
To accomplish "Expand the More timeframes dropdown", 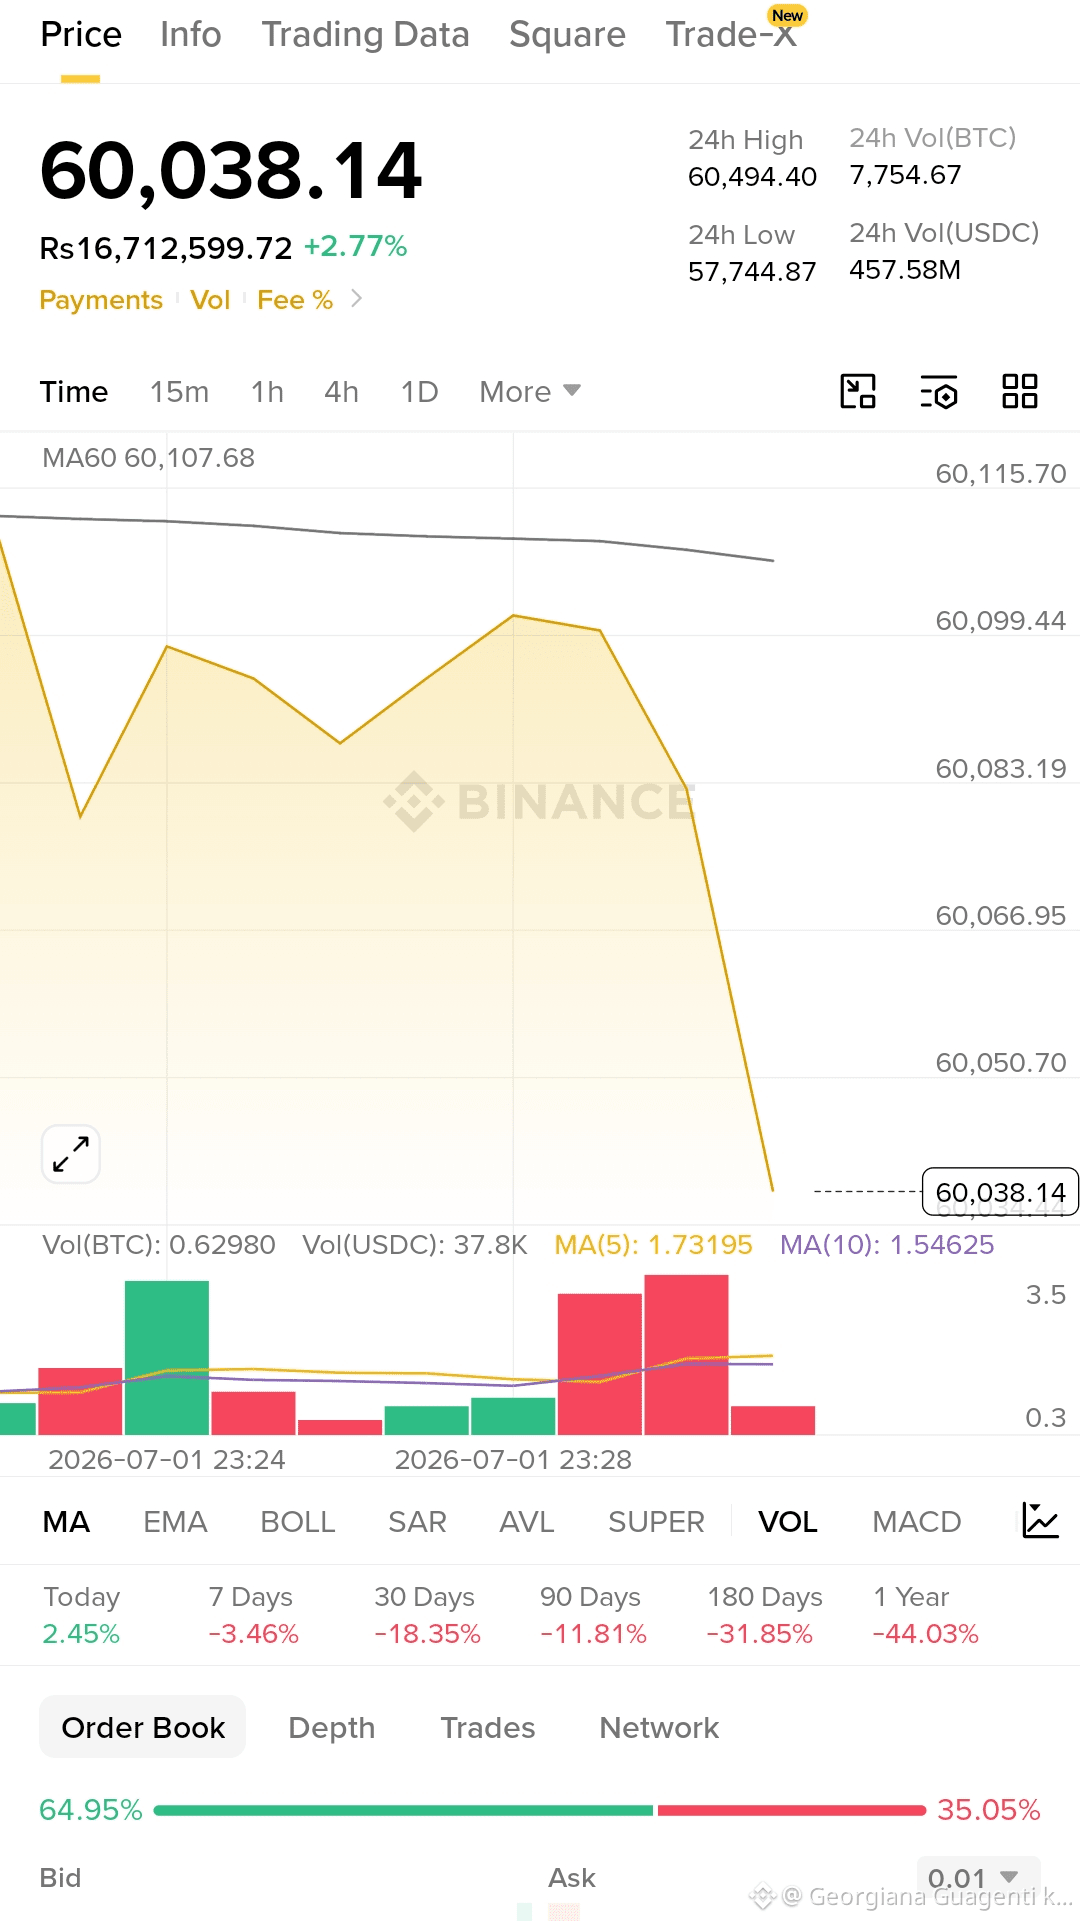I will 530,391.
